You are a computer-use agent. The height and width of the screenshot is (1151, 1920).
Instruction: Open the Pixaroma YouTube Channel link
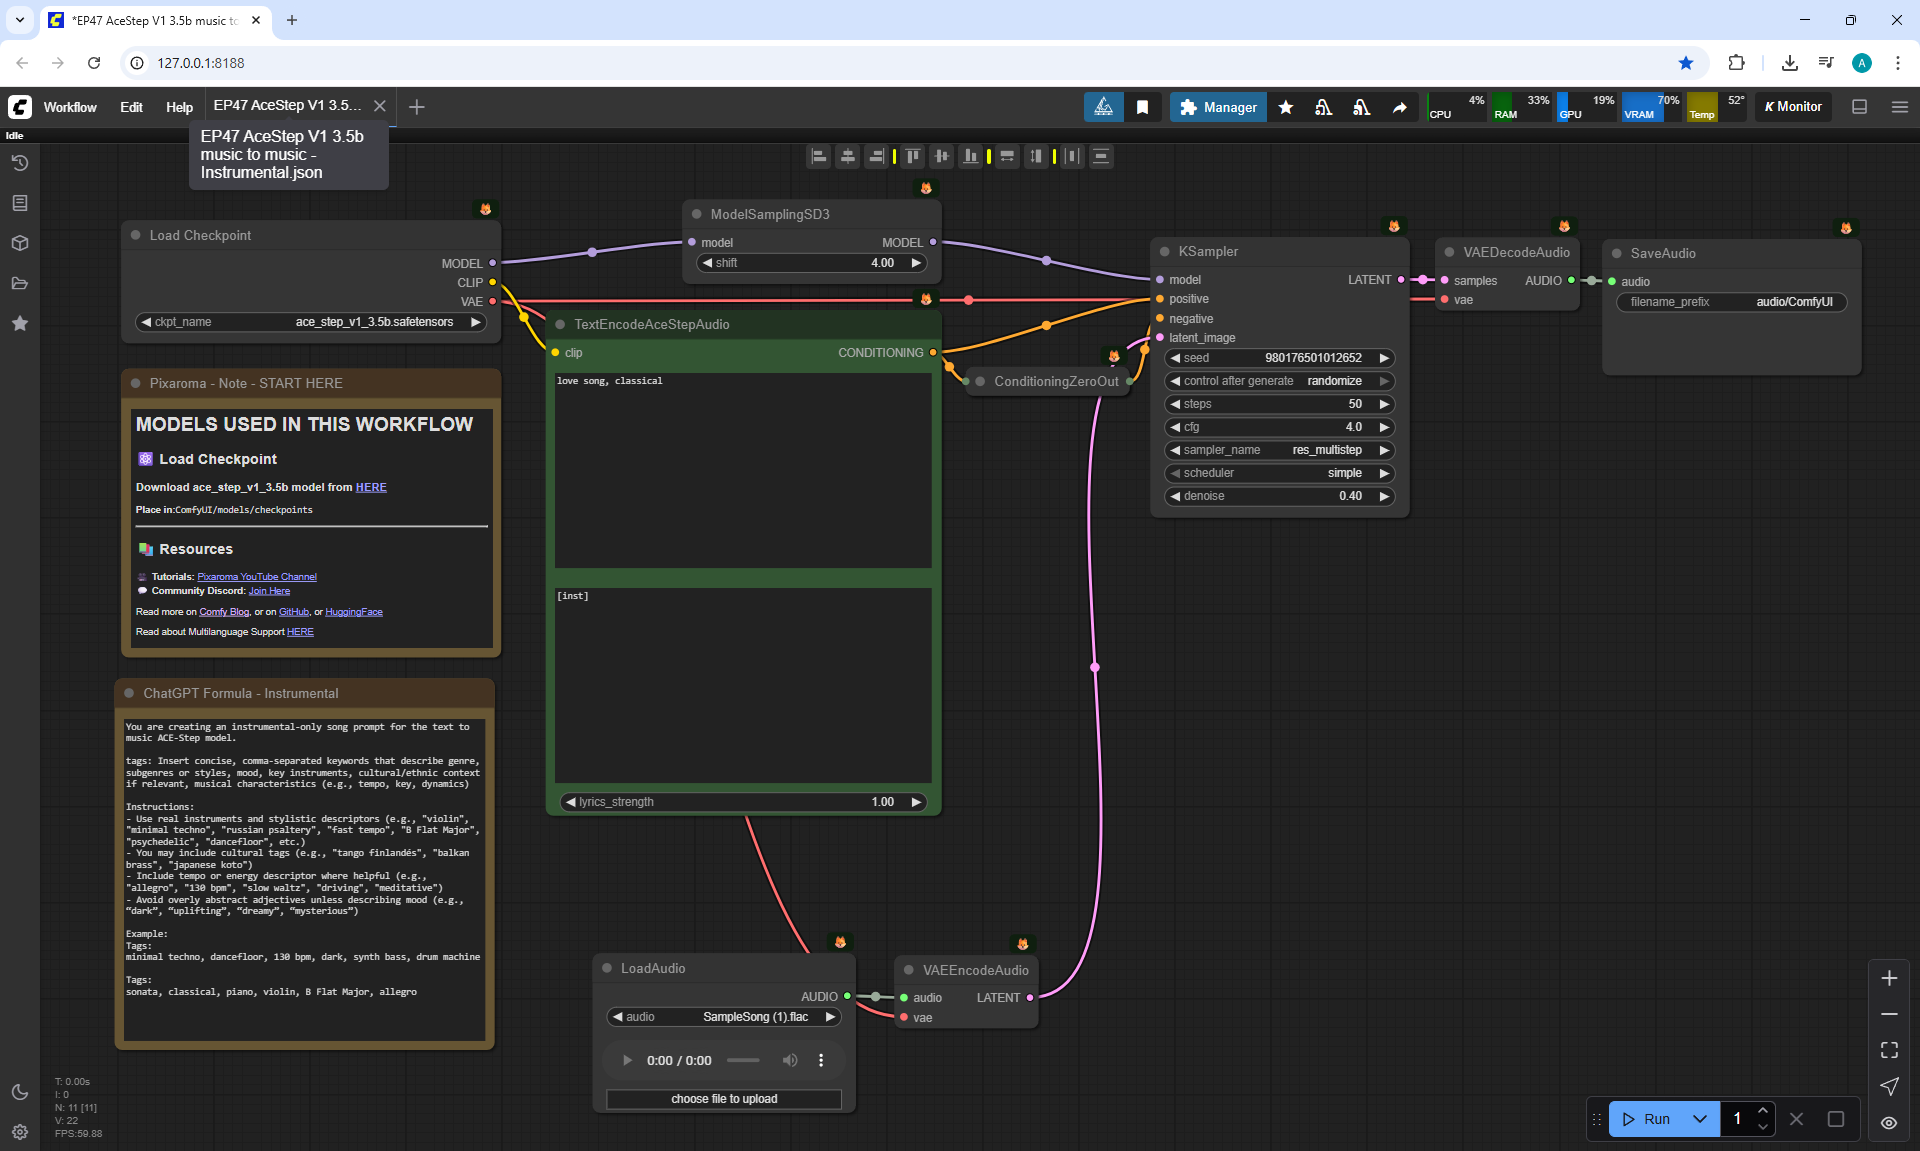[x=257, y=577]
